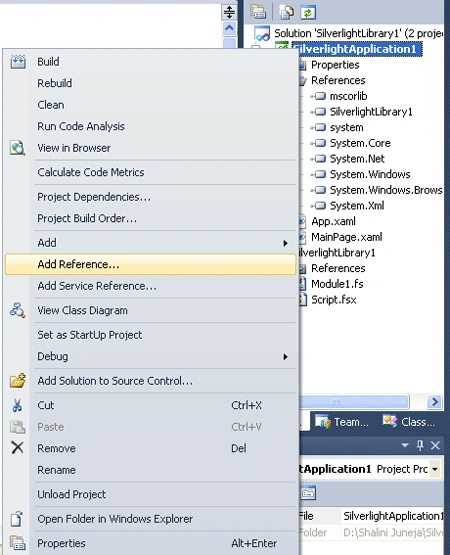450x555 pixels.
Task: Click the Build icon in the context menu
Action: pos(18,62)
